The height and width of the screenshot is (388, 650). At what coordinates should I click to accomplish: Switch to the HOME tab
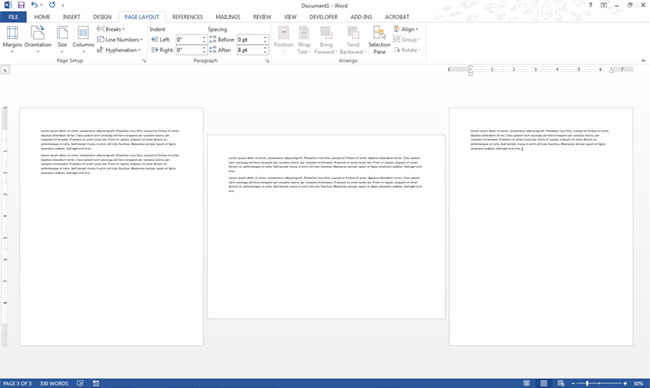tap(42, 17)
